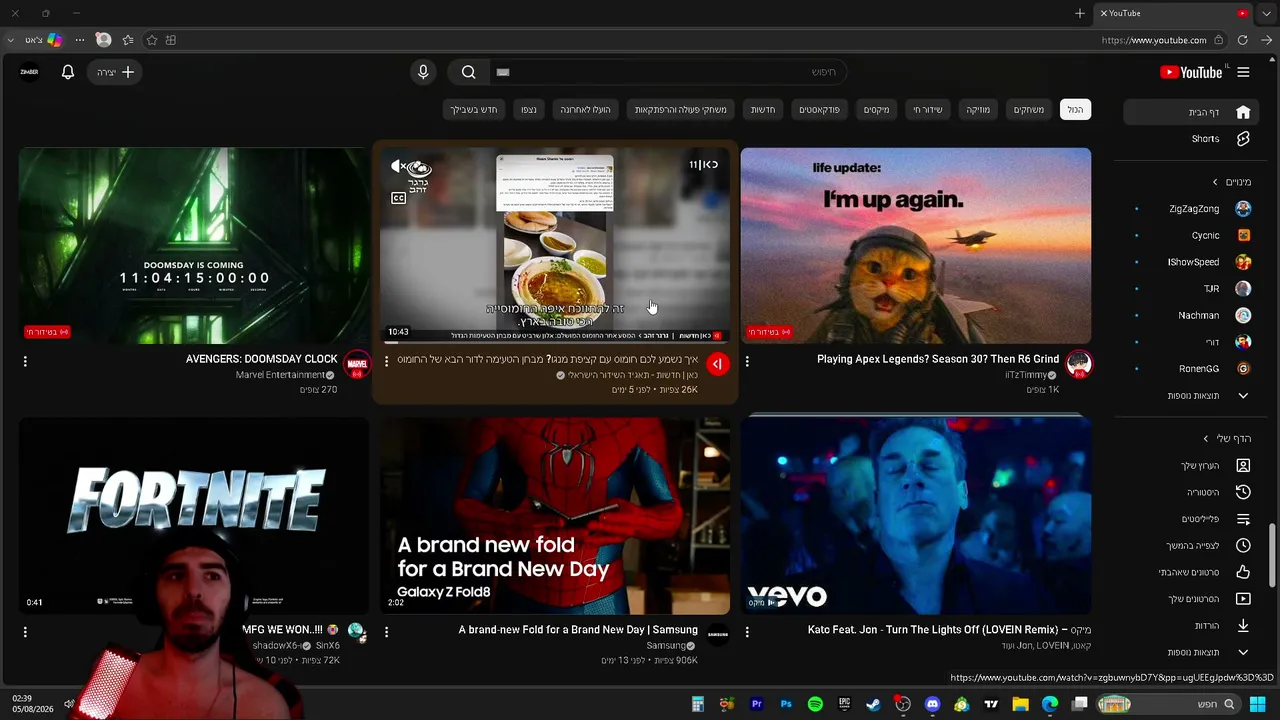Open iiTzTimmy channel avatar
The image size is (1280, 720).
(1078, 364)
